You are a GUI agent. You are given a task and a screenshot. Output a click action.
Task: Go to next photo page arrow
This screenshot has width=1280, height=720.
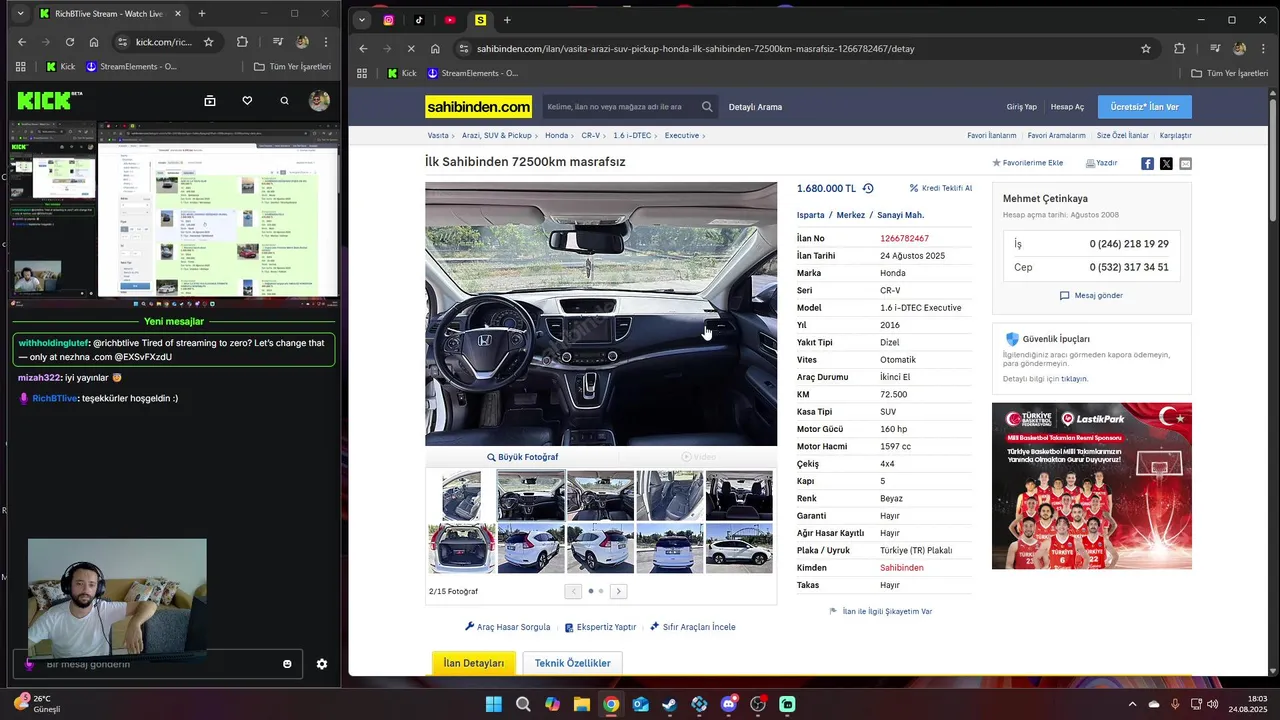coord(619,591)
